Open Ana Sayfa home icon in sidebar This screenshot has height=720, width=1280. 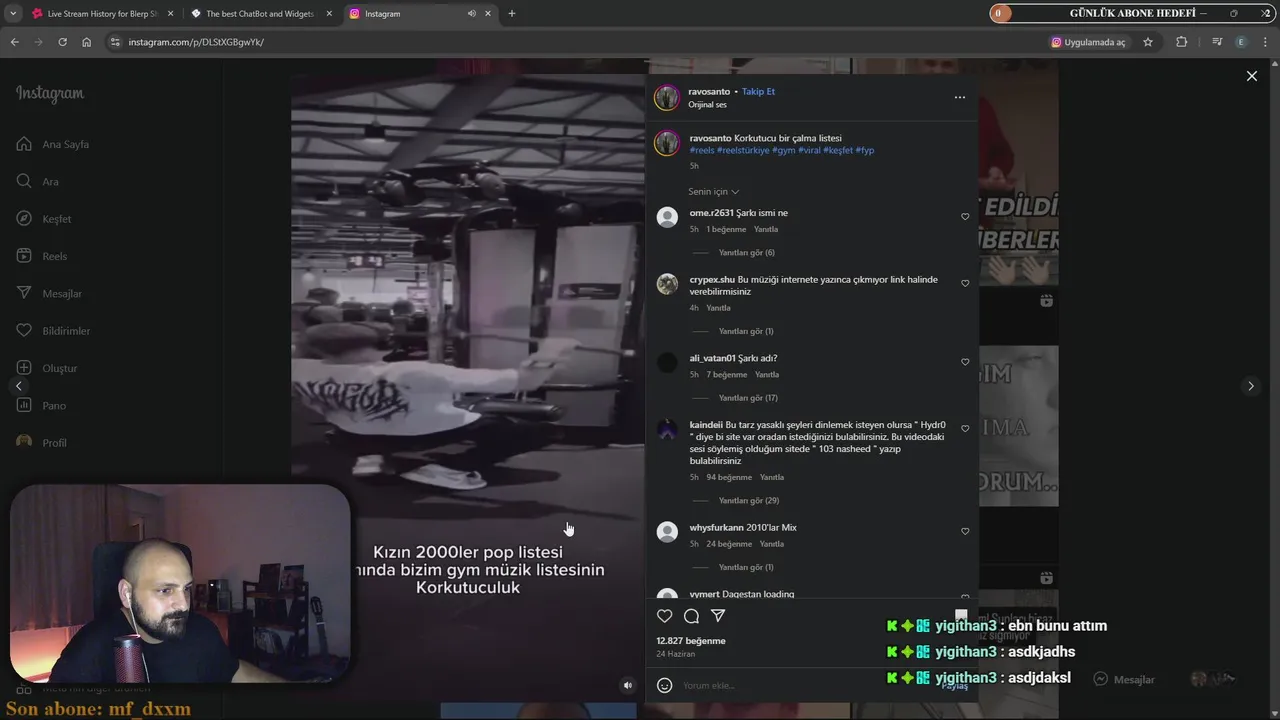click(x=24, y=144)
